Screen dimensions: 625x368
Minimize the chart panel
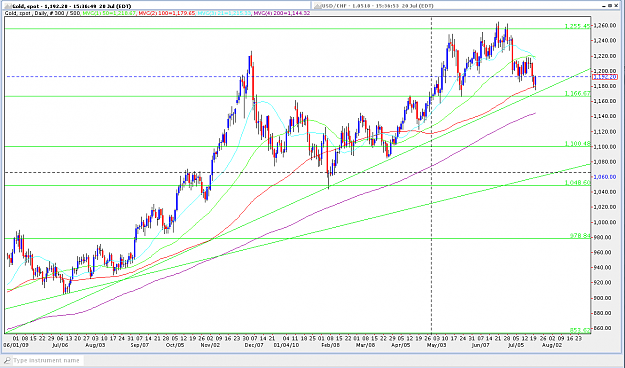point(605,6)
